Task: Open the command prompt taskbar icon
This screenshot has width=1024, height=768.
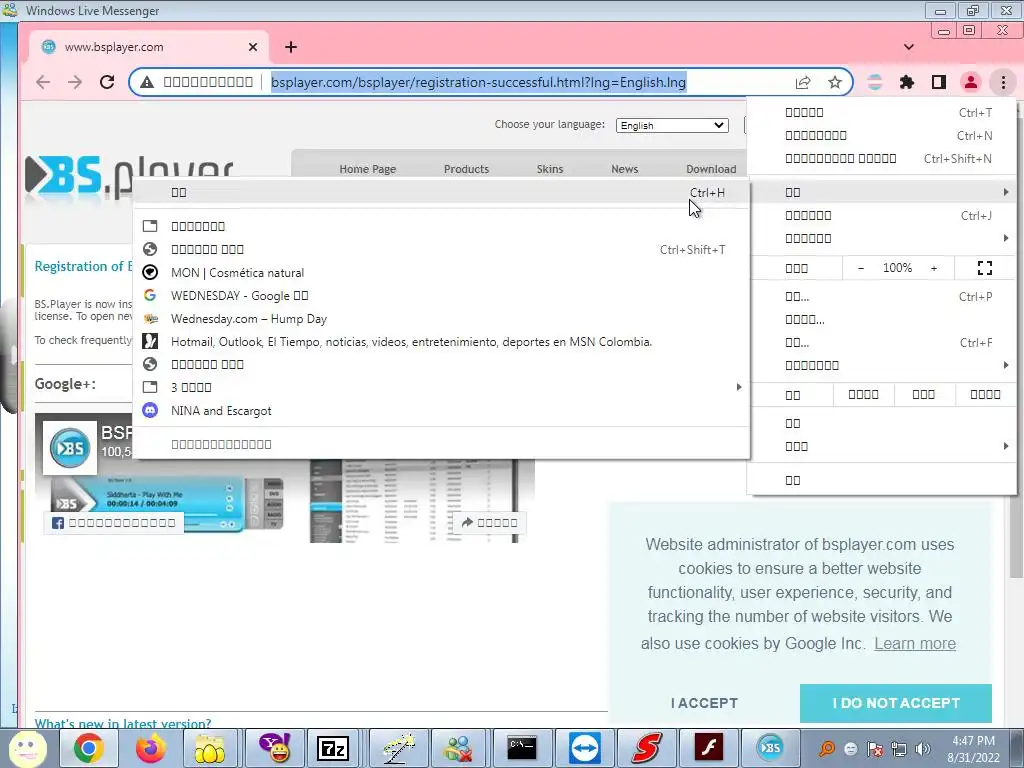Action: (522, 748)
